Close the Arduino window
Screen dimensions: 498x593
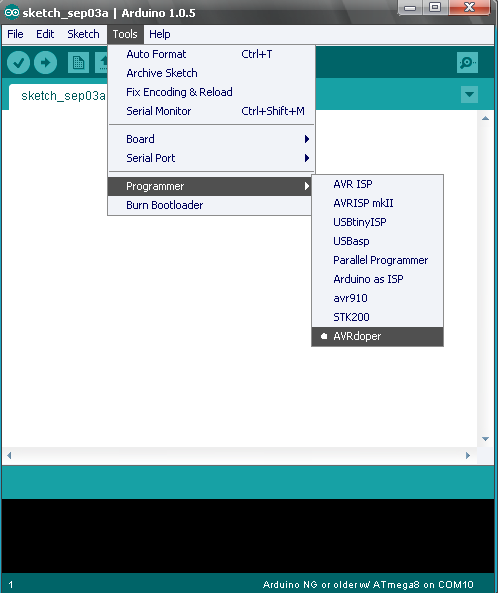469,7
